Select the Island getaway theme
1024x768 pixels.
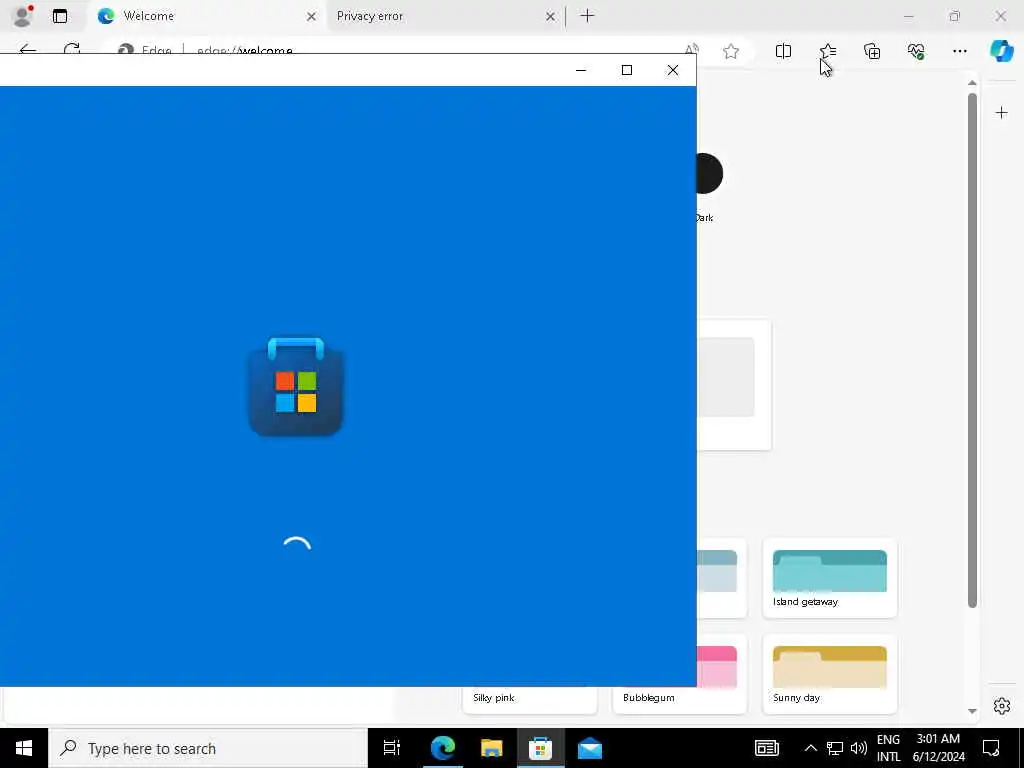click(829, 578)
